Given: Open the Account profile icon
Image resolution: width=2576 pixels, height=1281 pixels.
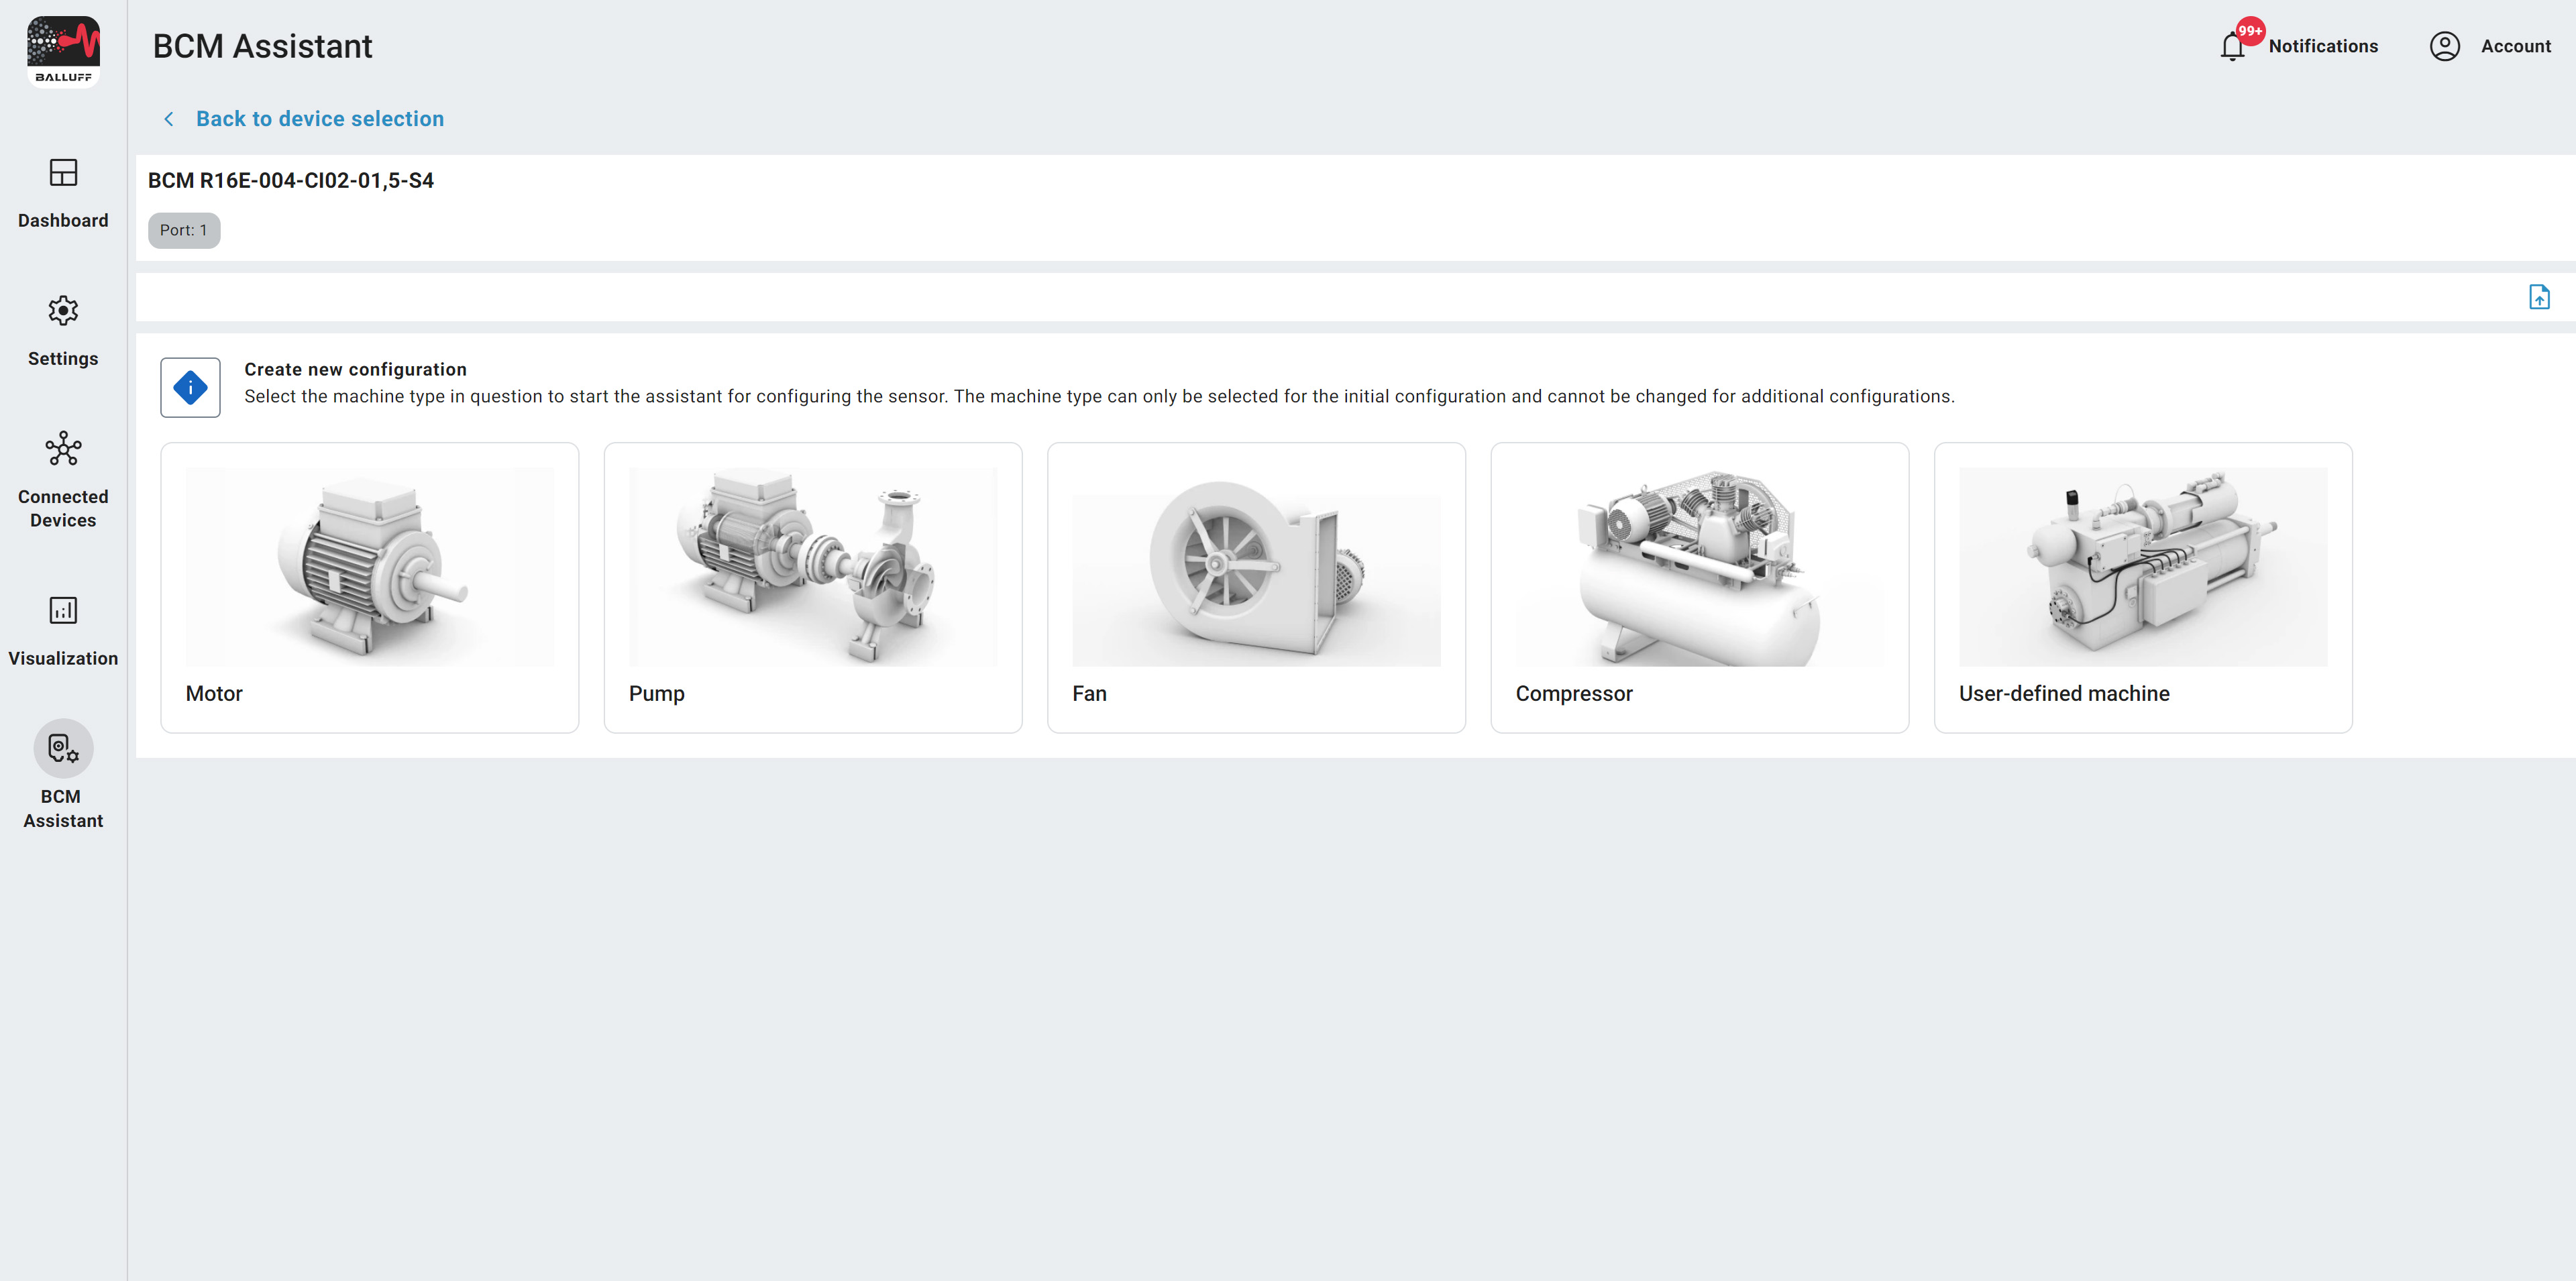Looking at the screenshot, I should tap(2444, 46).
